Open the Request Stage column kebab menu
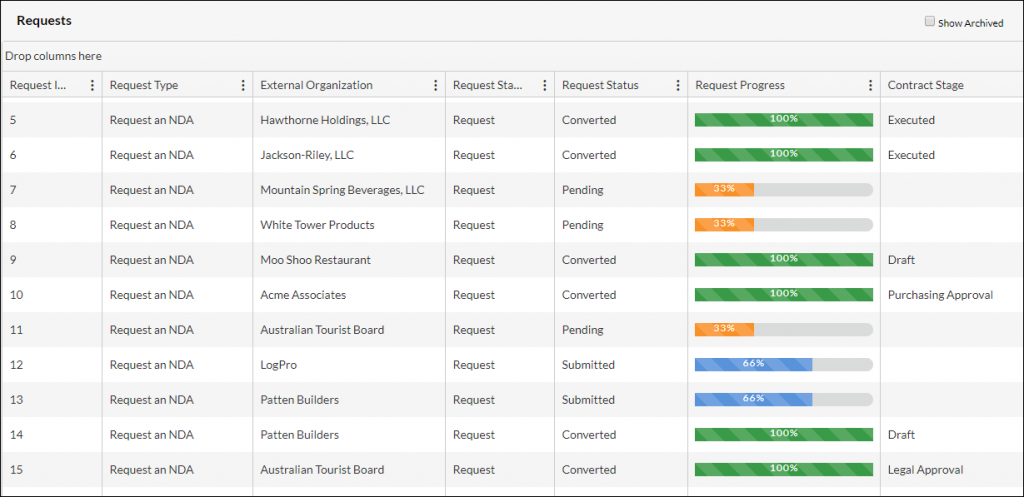The image size is (1024, 497). pyautogui.click(x=545, y=85)
